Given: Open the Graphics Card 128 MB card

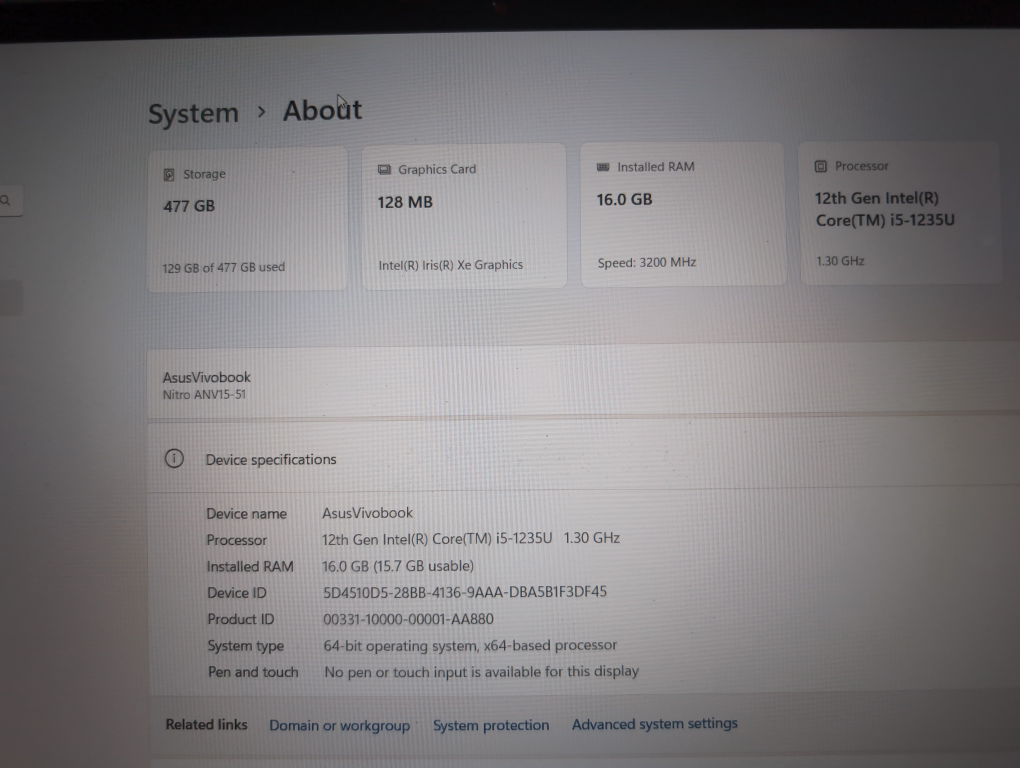Looking at the screenshot, I should pos(464,216).
